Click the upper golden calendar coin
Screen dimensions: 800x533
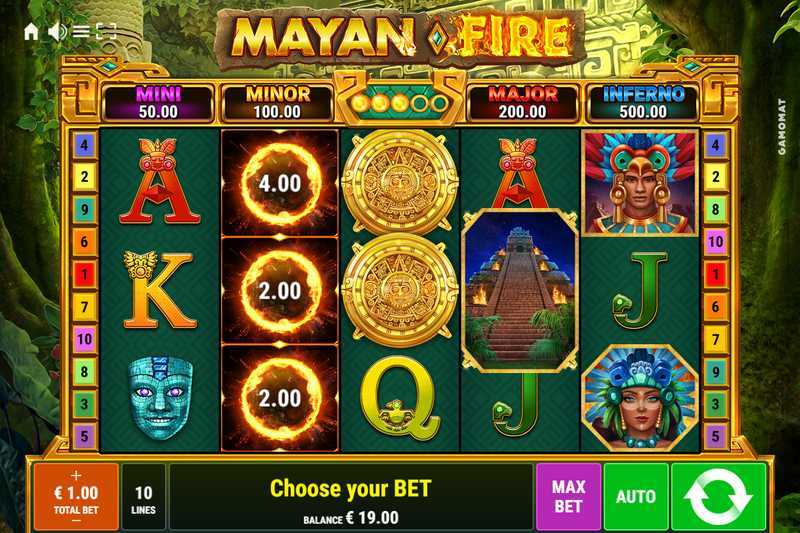point(400,182)
